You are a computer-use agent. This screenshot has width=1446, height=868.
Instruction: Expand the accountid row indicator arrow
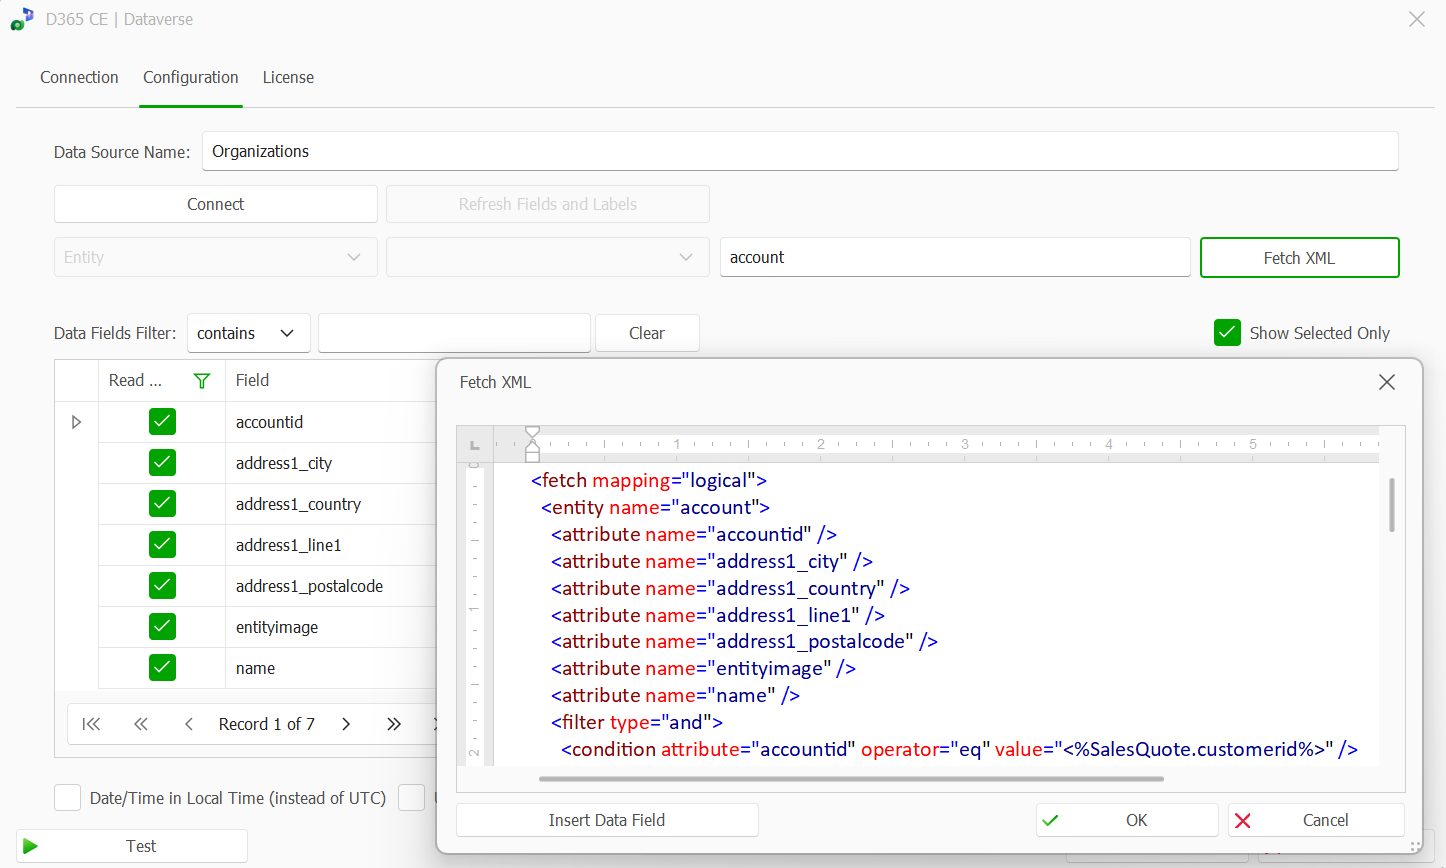point(76,422)
